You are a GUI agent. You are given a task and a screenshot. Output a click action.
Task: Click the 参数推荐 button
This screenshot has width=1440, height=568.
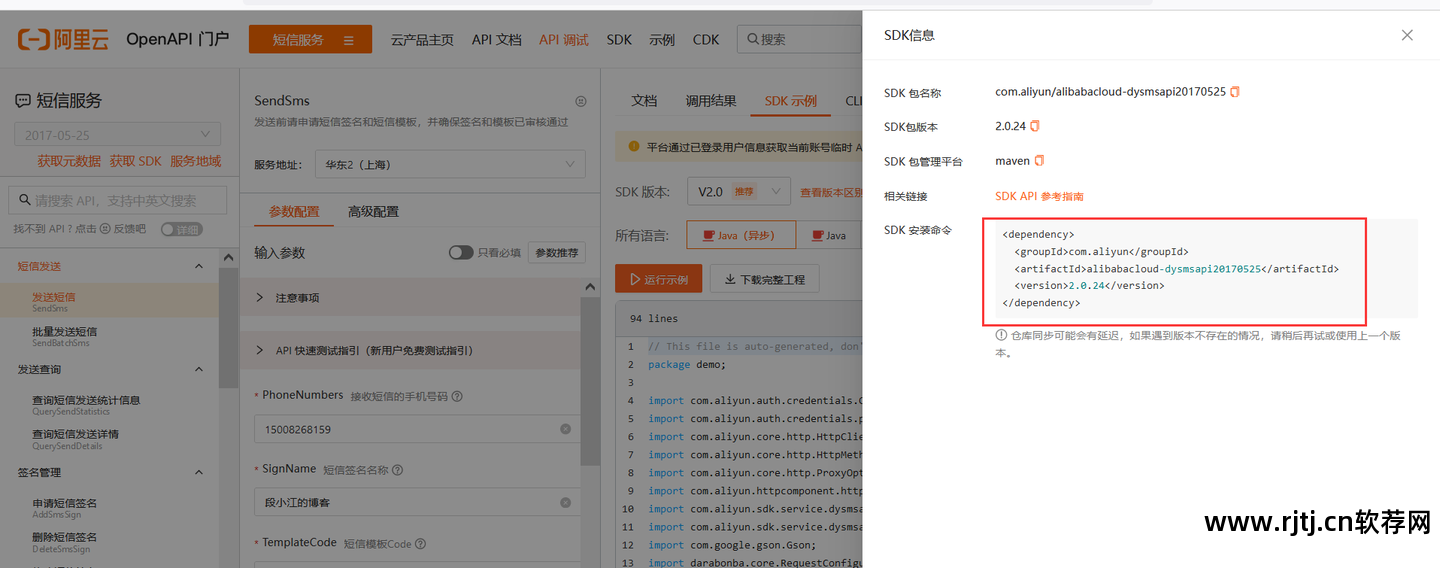pyautogui.click(x=557, y=253)
